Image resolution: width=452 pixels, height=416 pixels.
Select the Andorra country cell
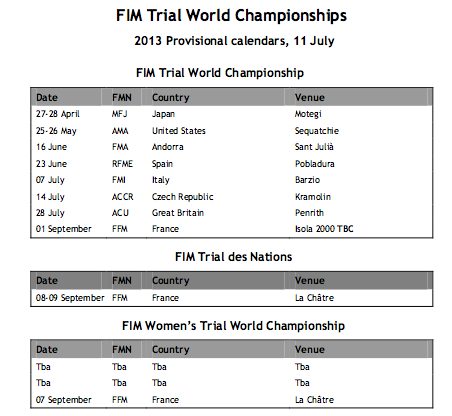pyautogui.click(x=168, y=147)
